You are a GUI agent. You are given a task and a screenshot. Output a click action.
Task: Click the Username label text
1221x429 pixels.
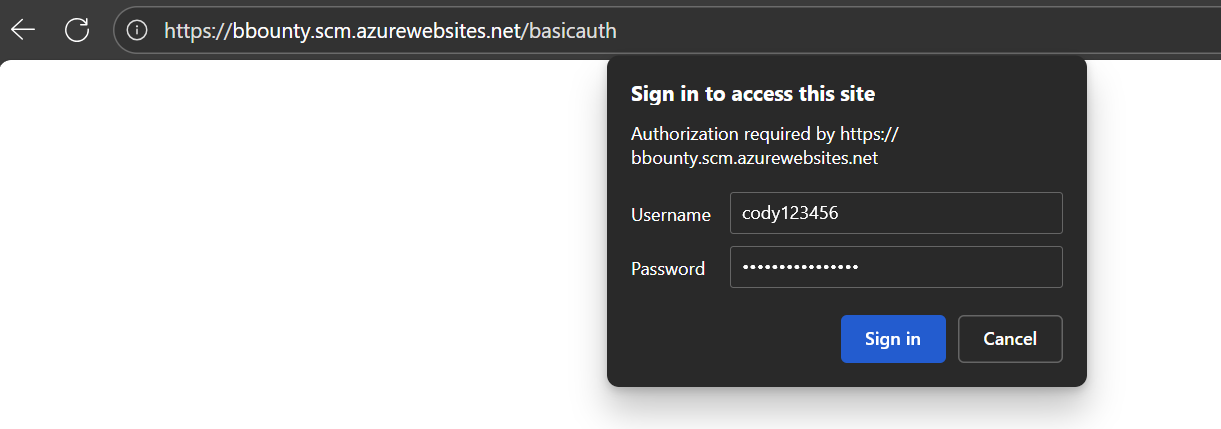(671, 215)
